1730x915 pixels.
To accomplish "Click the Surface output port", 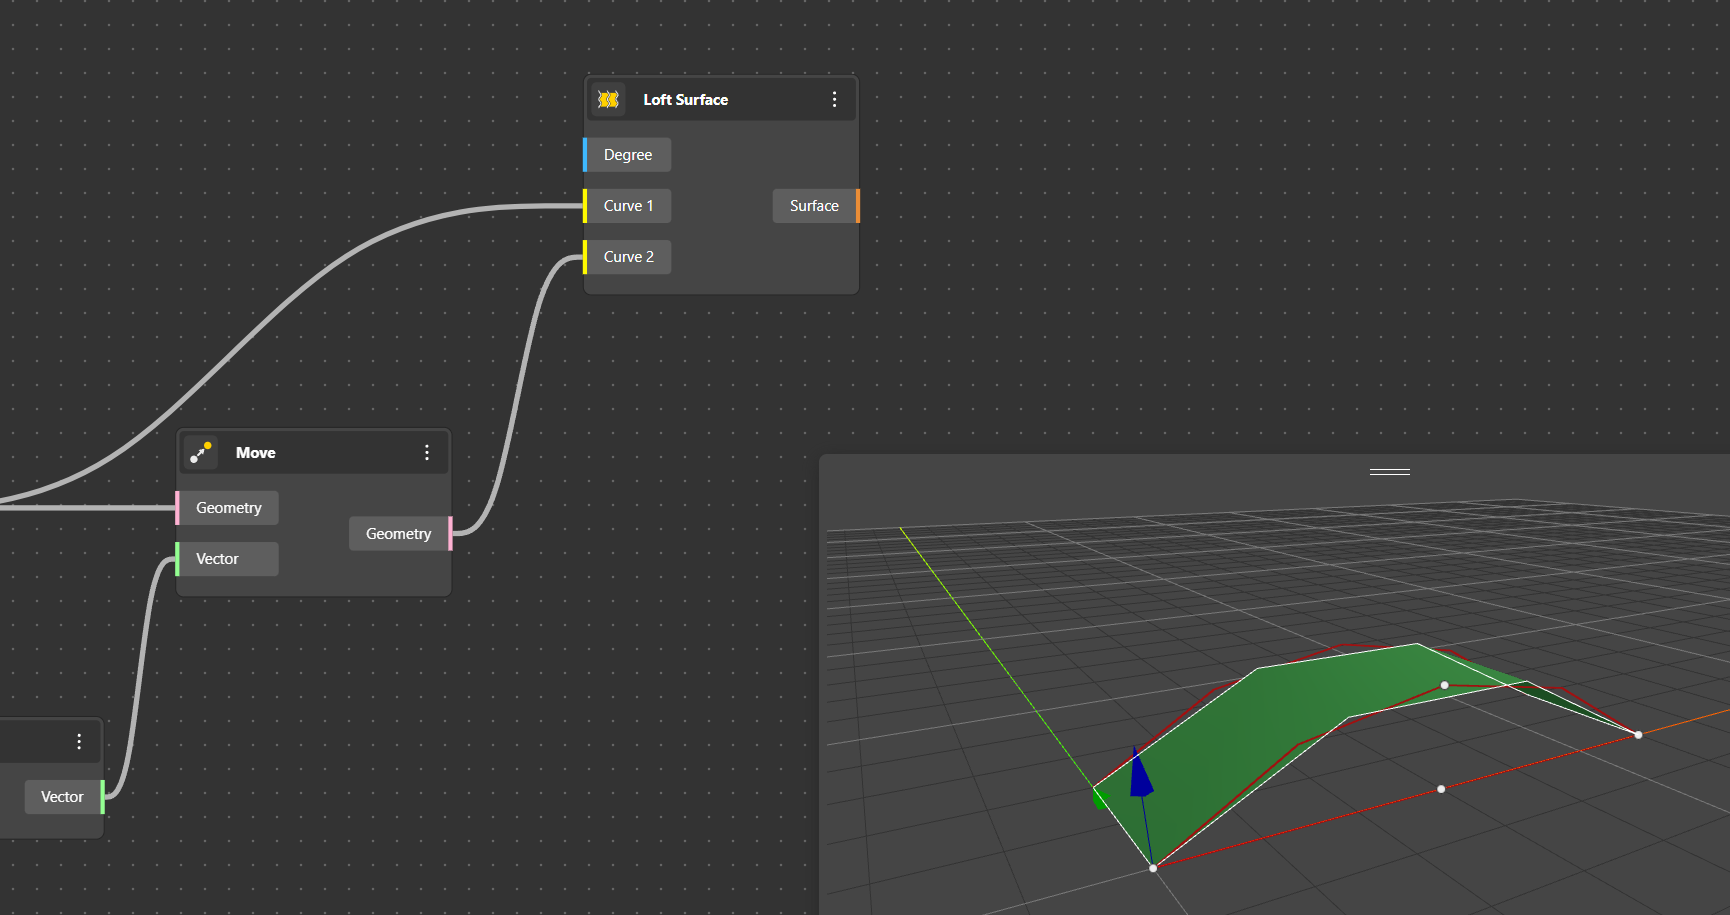I will [816, 206].
